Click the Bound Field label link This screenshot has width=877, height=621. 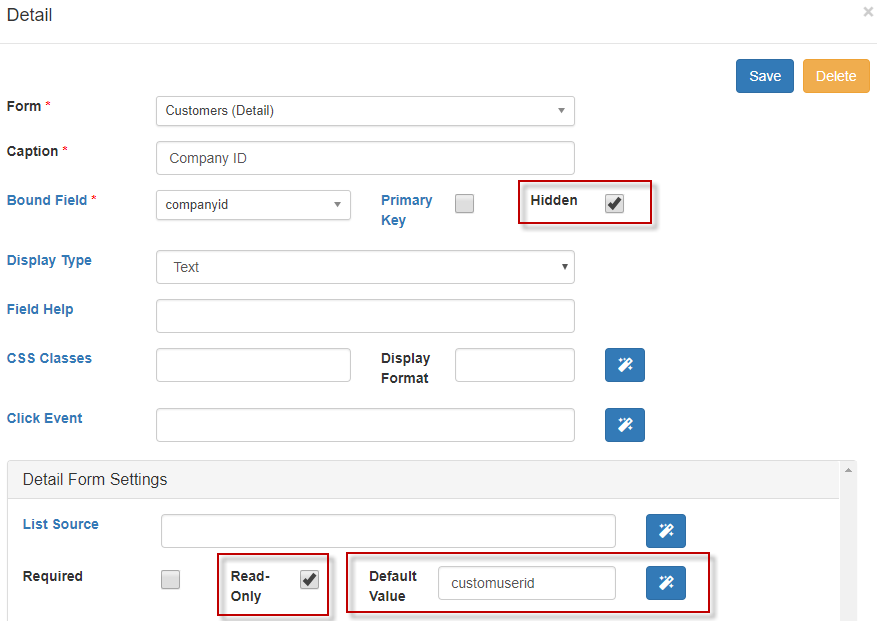click(x=47, y=200)
